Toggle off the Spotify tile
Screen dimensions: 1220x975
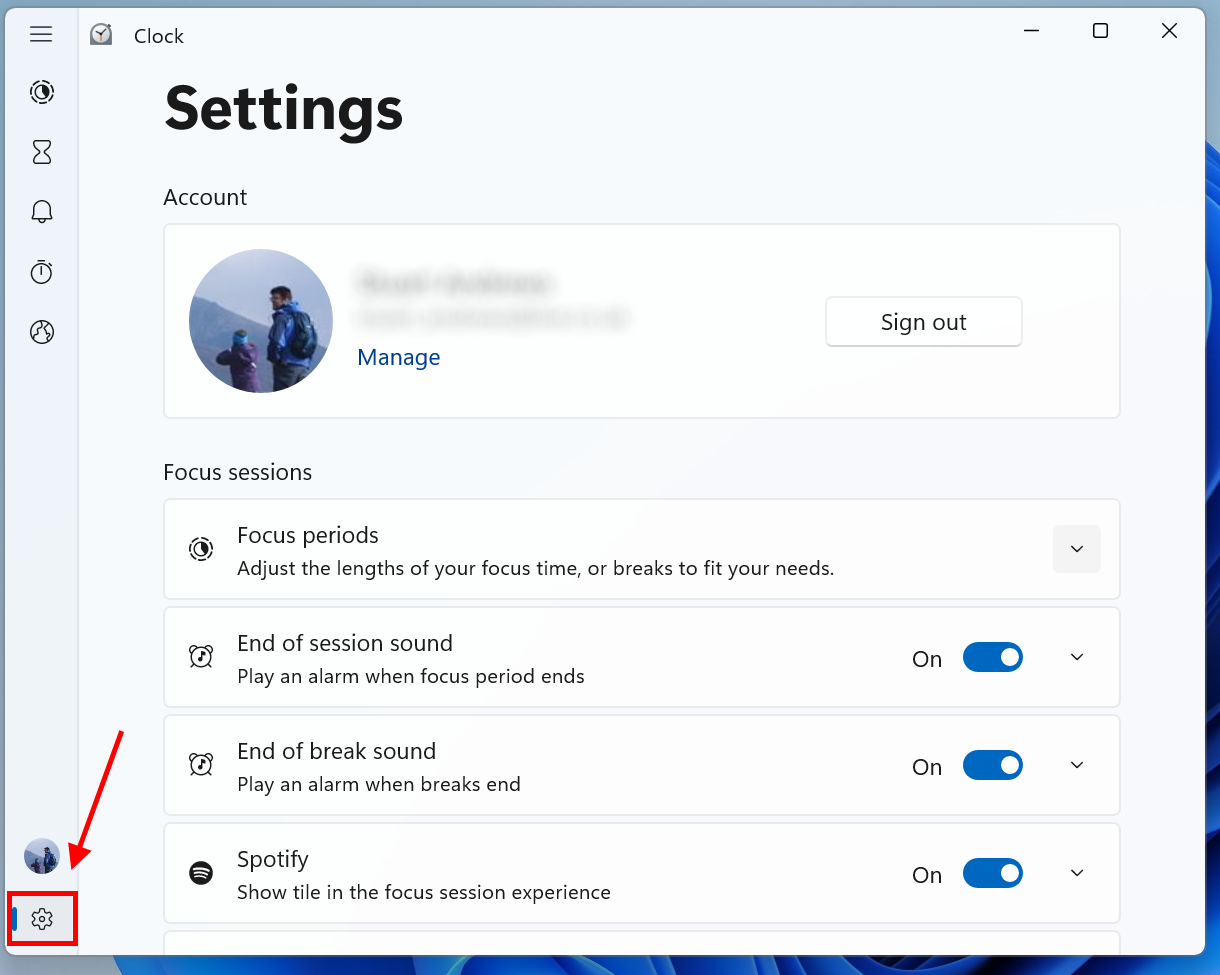tap(992, 873)
